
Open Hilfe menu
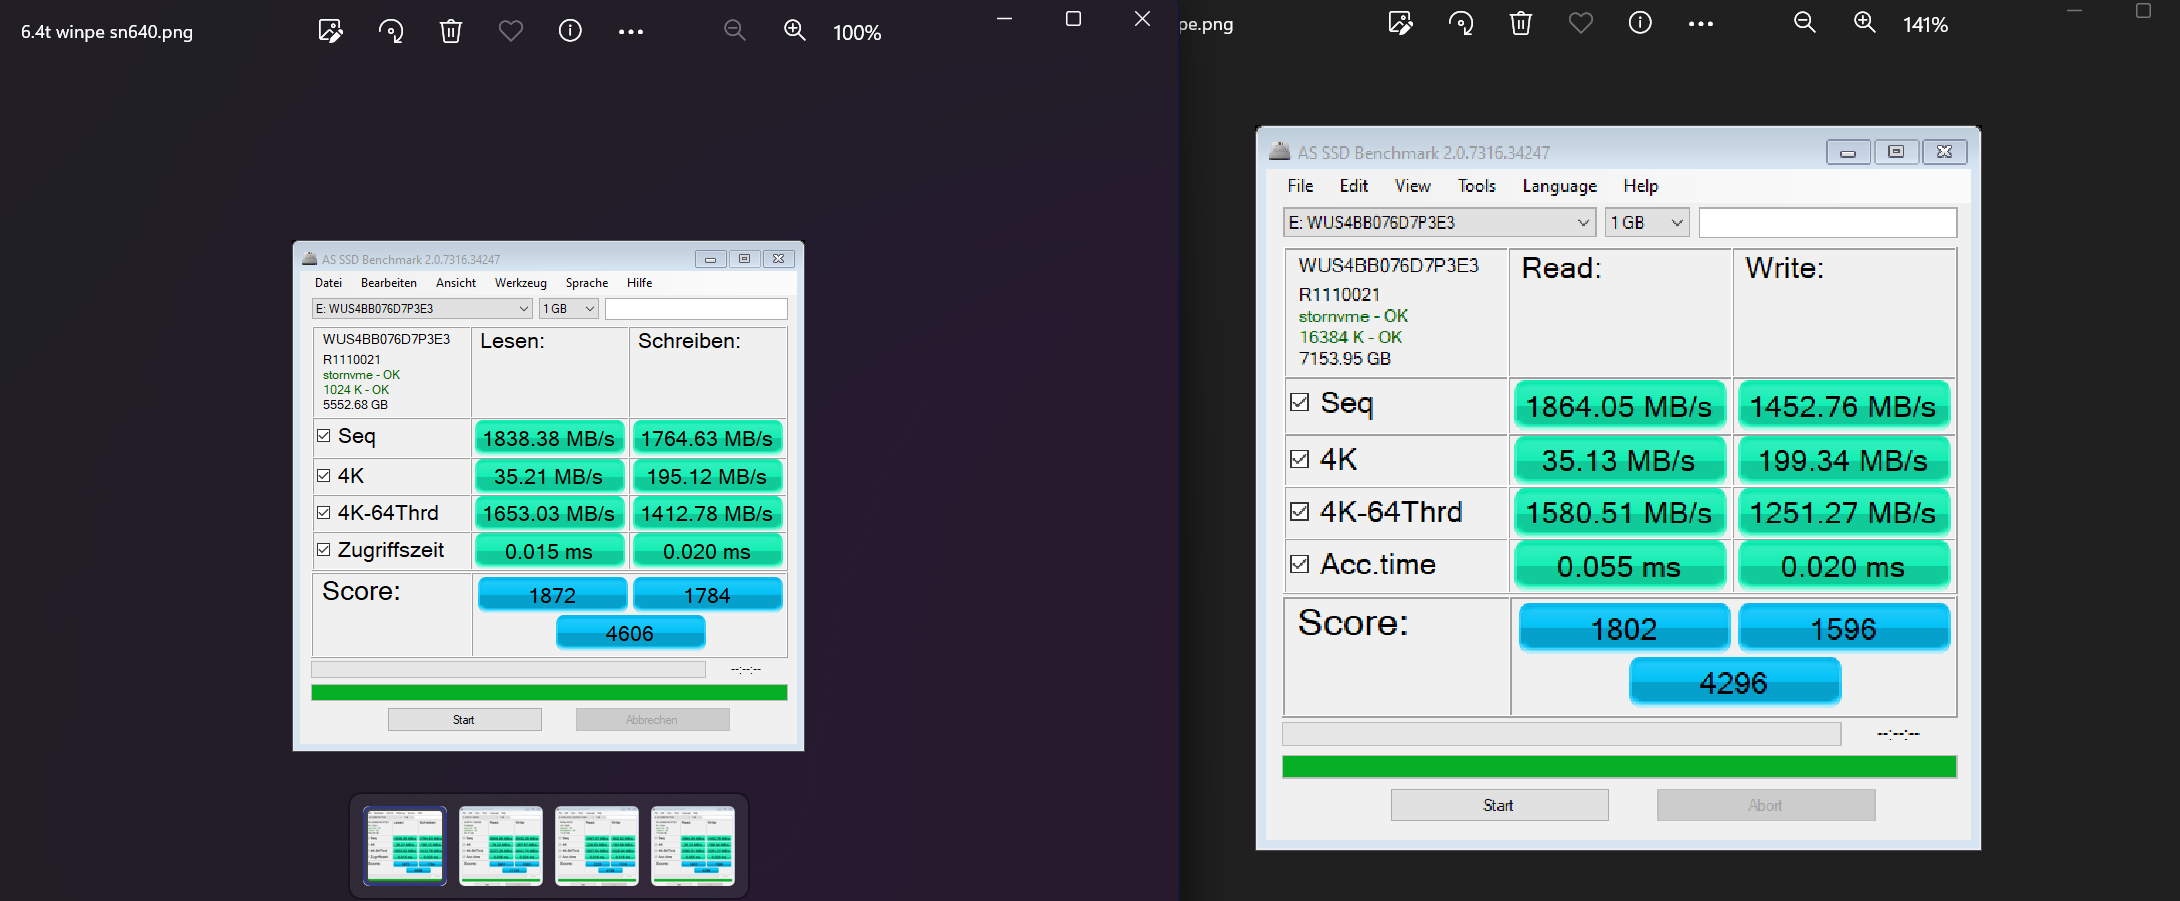pyautogui.click(x=640, y=283)
